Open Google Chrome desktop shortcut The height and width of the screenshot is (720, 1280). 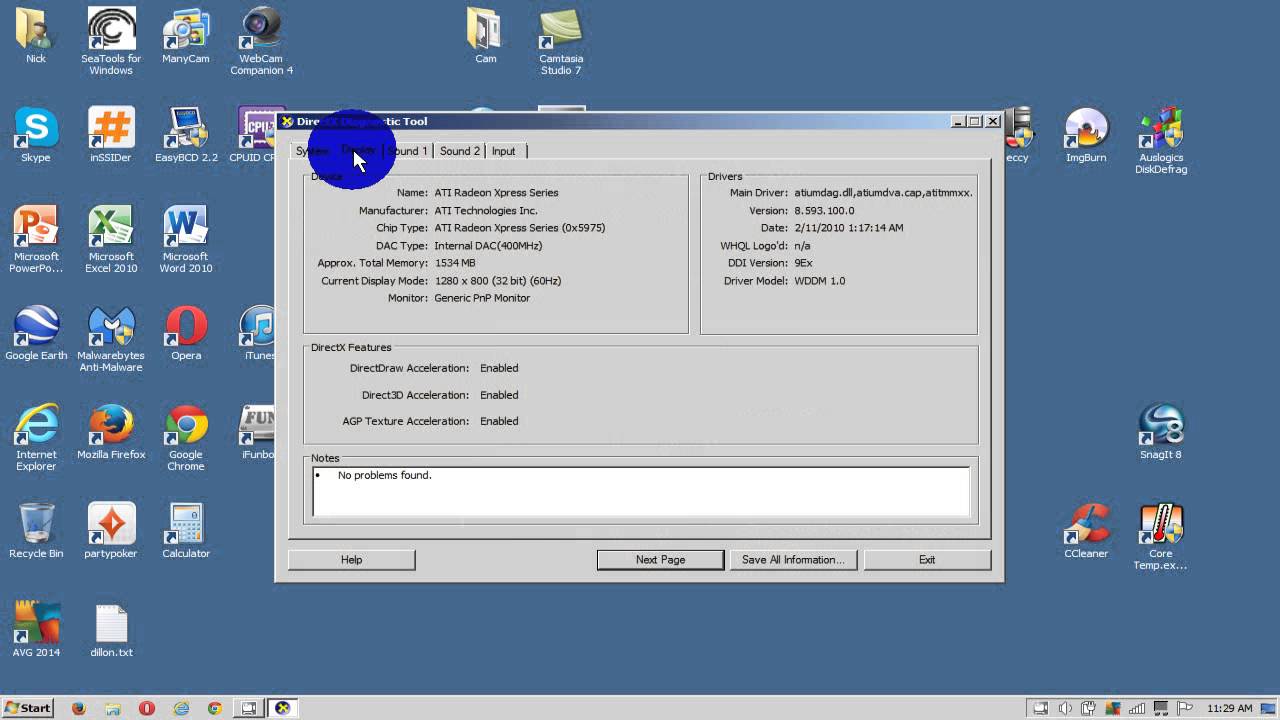(x=186, y=438)
